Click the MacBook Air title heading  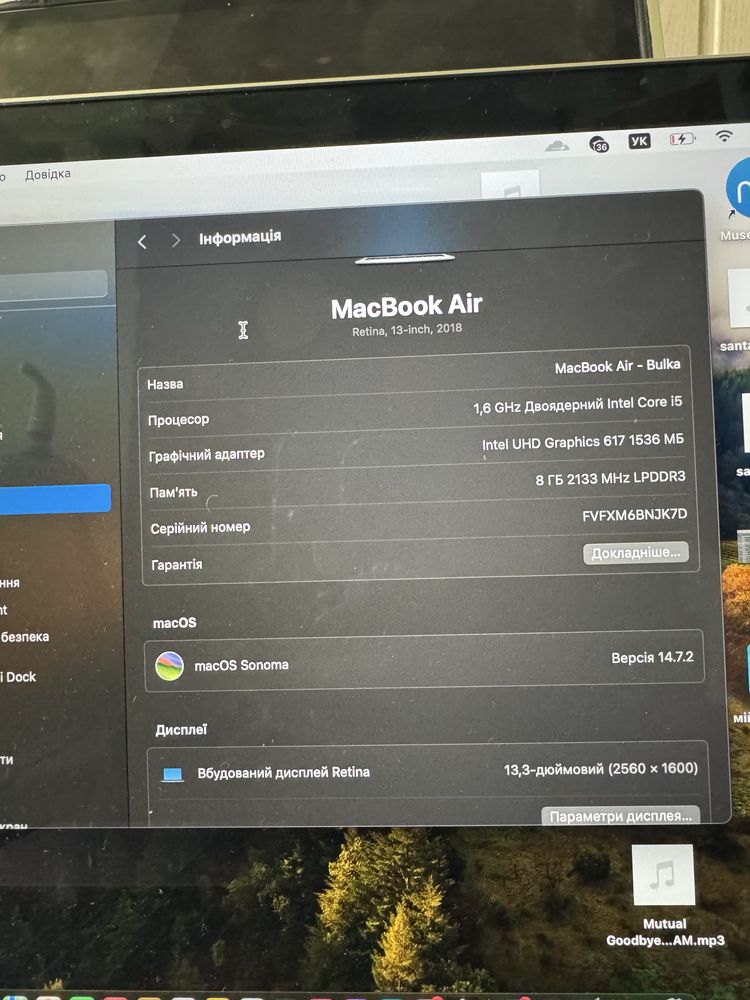(x=406, y=307)
